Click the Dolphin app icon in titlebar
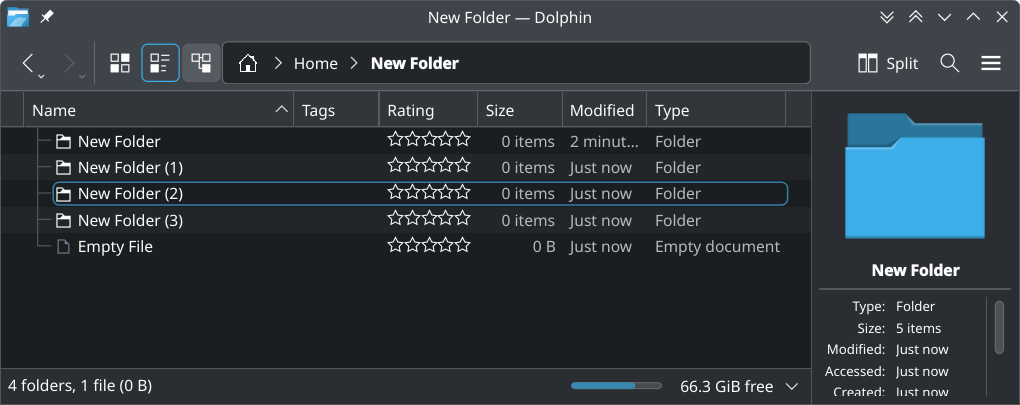Viewport: 1020px width, 405px height. [18, 17]
